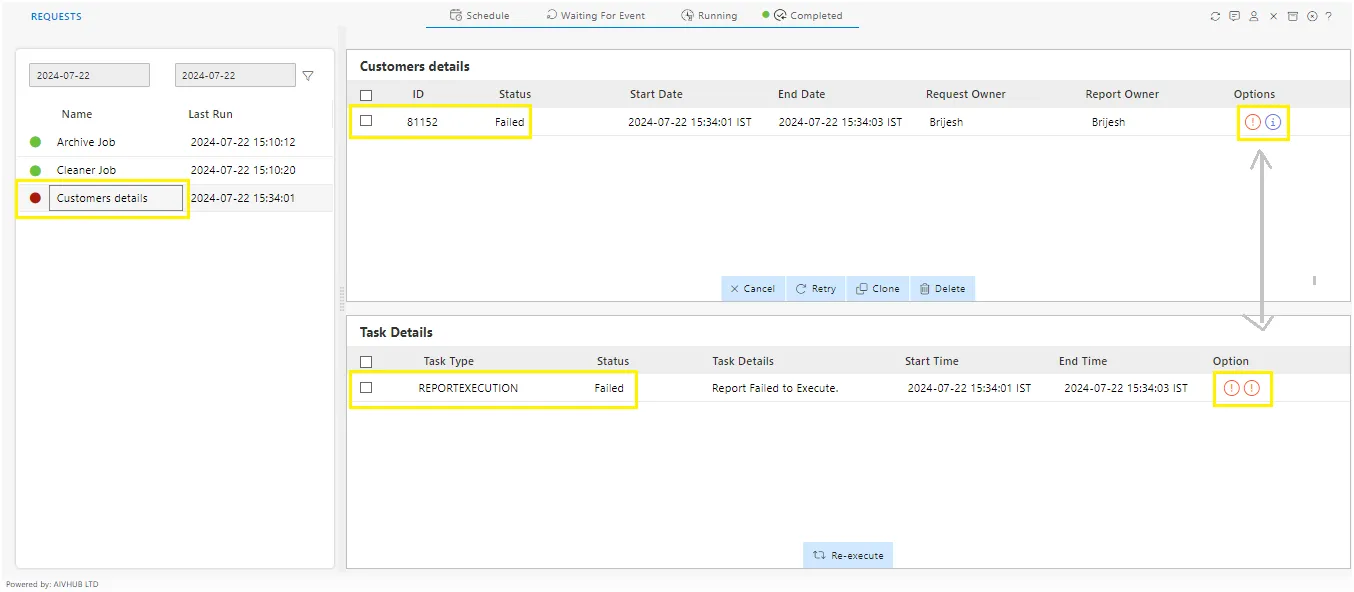The image size is (1354, 592).
Task: Click the end date field beside the filter icon
Action: tap(235, 75)
